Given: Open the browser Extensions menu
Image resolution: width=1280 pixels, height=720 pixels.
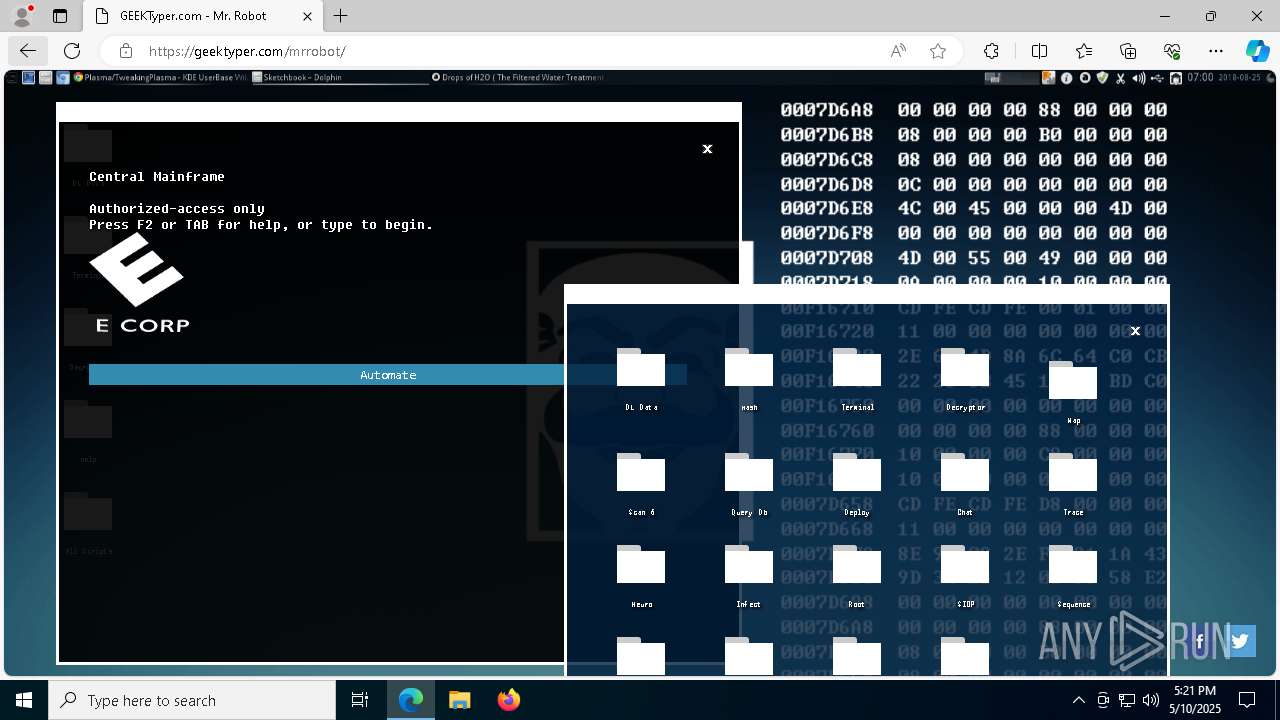Looking at the screenshot, I should pyautogui.click(x=991, y=51).
